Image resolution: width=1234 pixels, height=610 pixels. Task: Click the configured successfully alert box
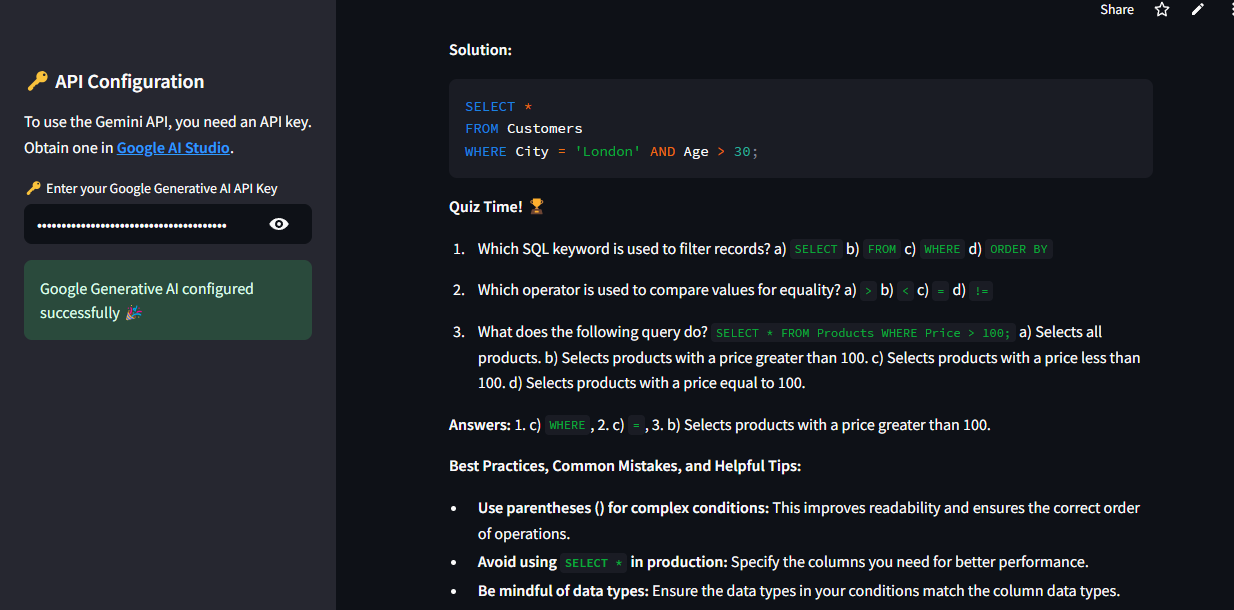[168, 300]
